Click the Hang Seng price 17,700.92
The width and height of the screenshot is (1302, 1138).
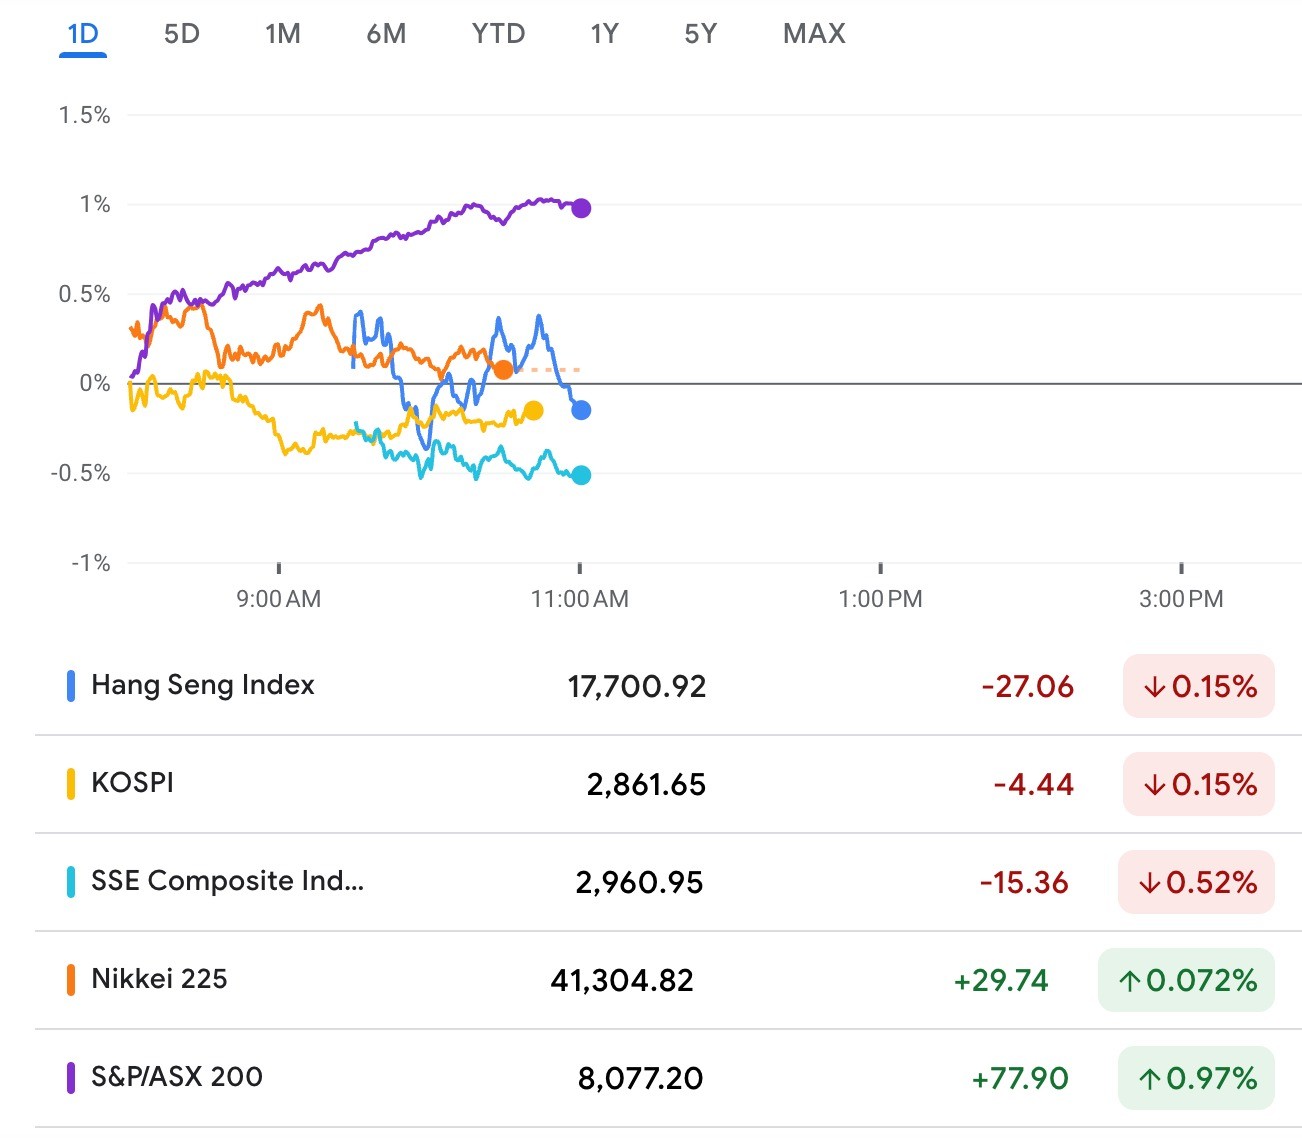637,687
